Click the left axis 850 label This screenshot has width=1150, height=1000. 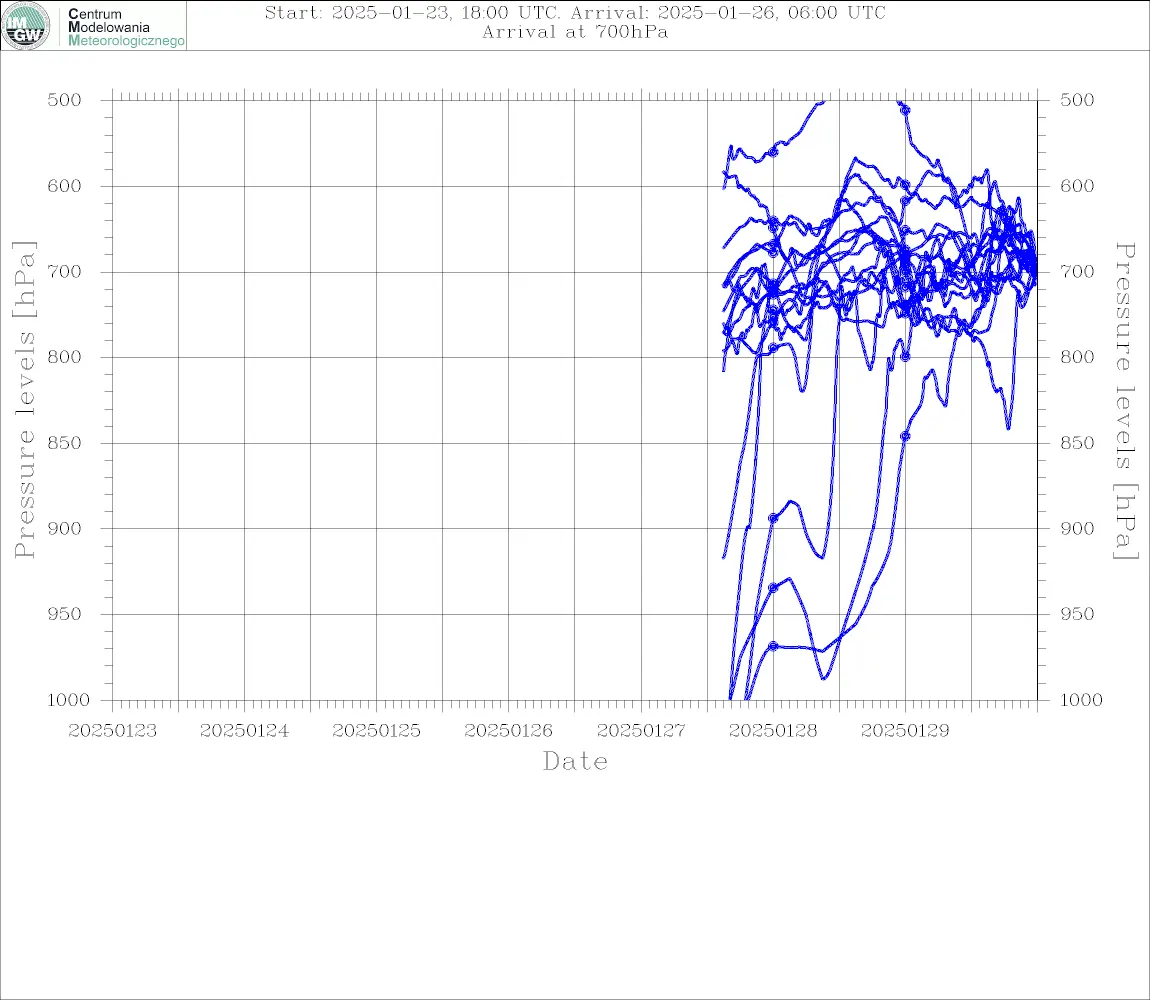[64, 442]
